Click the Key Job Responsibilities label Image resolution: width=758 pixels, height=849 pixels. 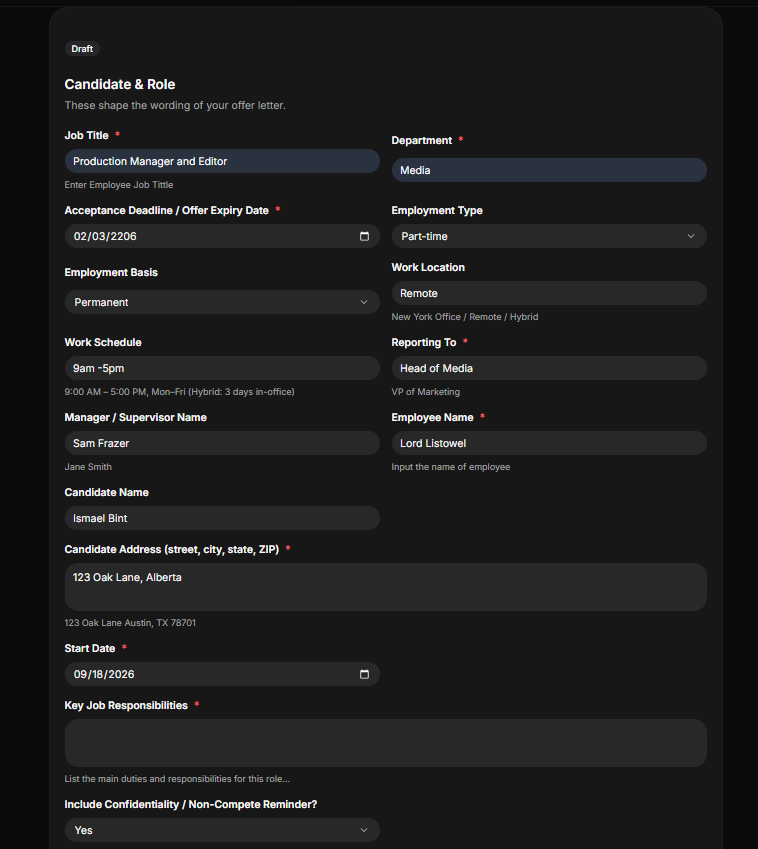click(126, 706)
